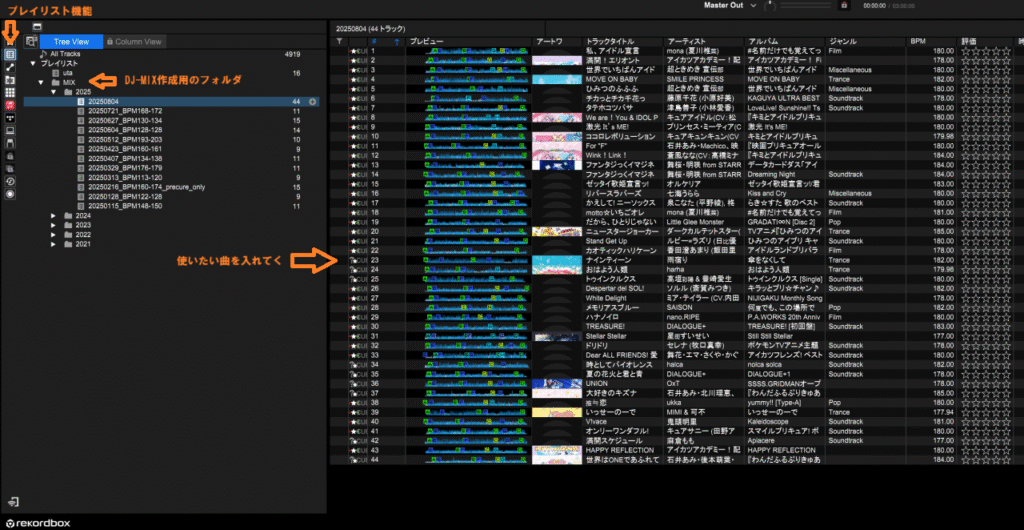Open the device save icon in sidebar
Viewport: 1024px width, 530px height.
click(10, 142)
